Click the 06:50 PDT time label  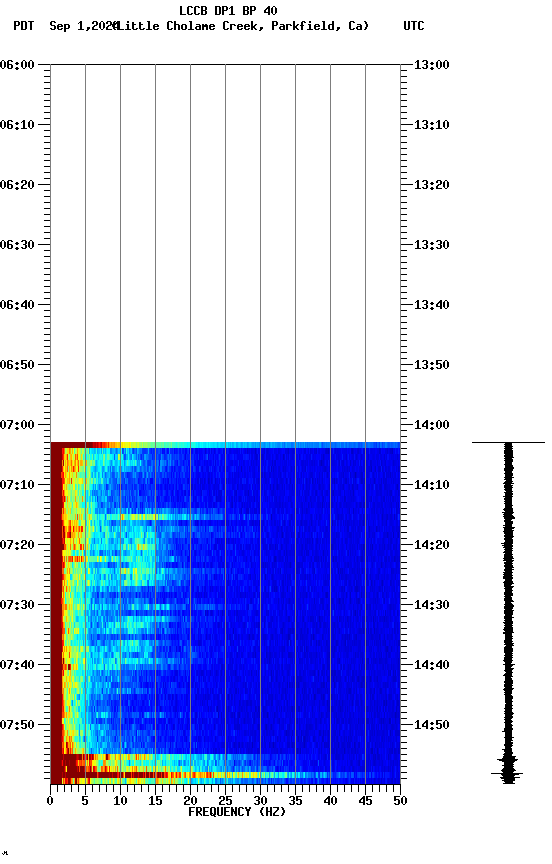pyautogui.click(x=17, y=365)
